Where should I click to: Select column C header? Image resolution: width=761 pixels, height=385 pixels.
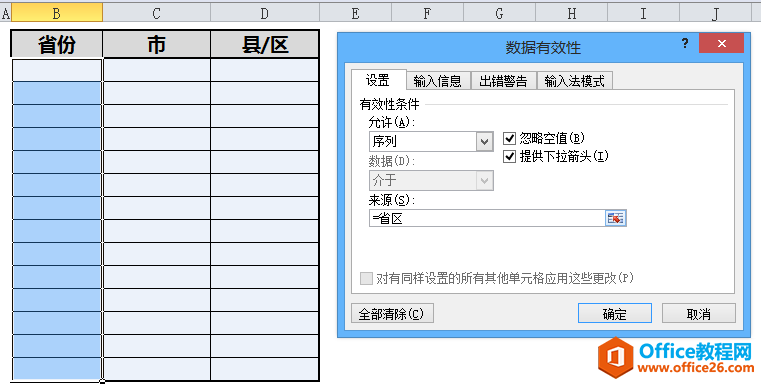point(156,13)
